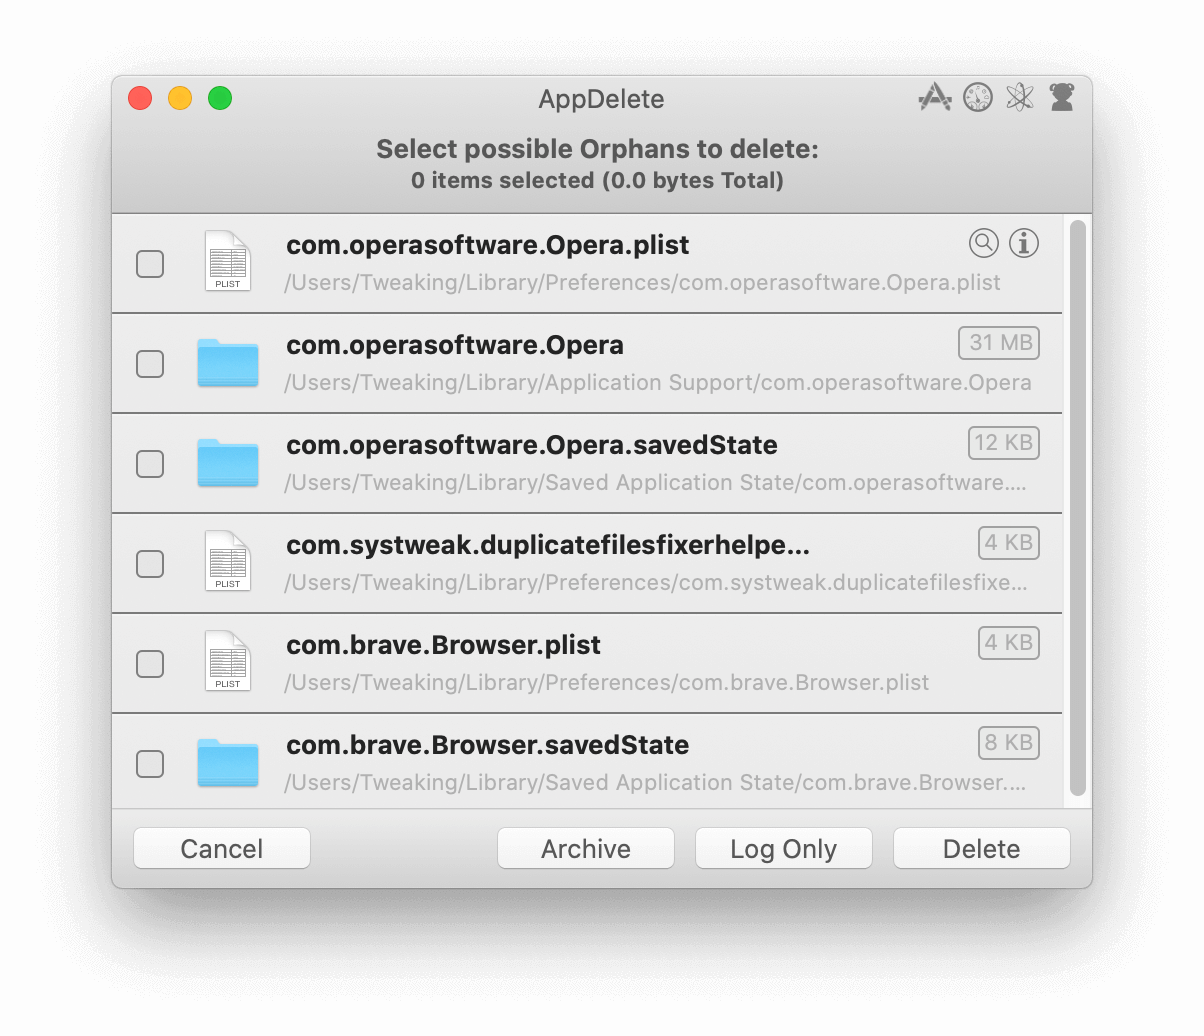Click the path /Users/Tweaking/Library/Preferences/com.brave.Browser.plist
The height and width of the screenshot is (1036, 1204).
click(607, 683)
